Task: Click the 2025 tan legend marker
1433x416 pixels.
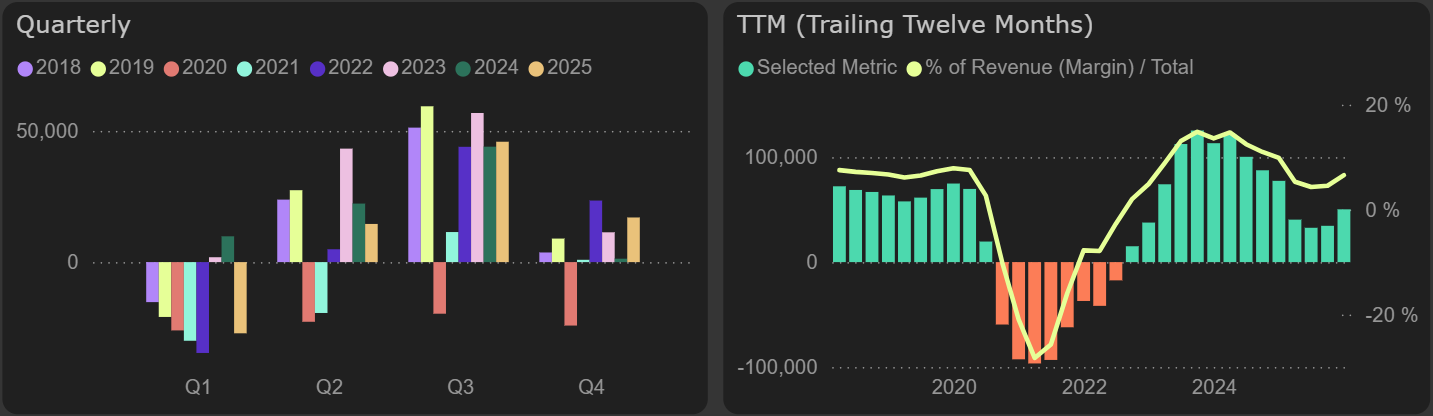Action: coord(536,68)
